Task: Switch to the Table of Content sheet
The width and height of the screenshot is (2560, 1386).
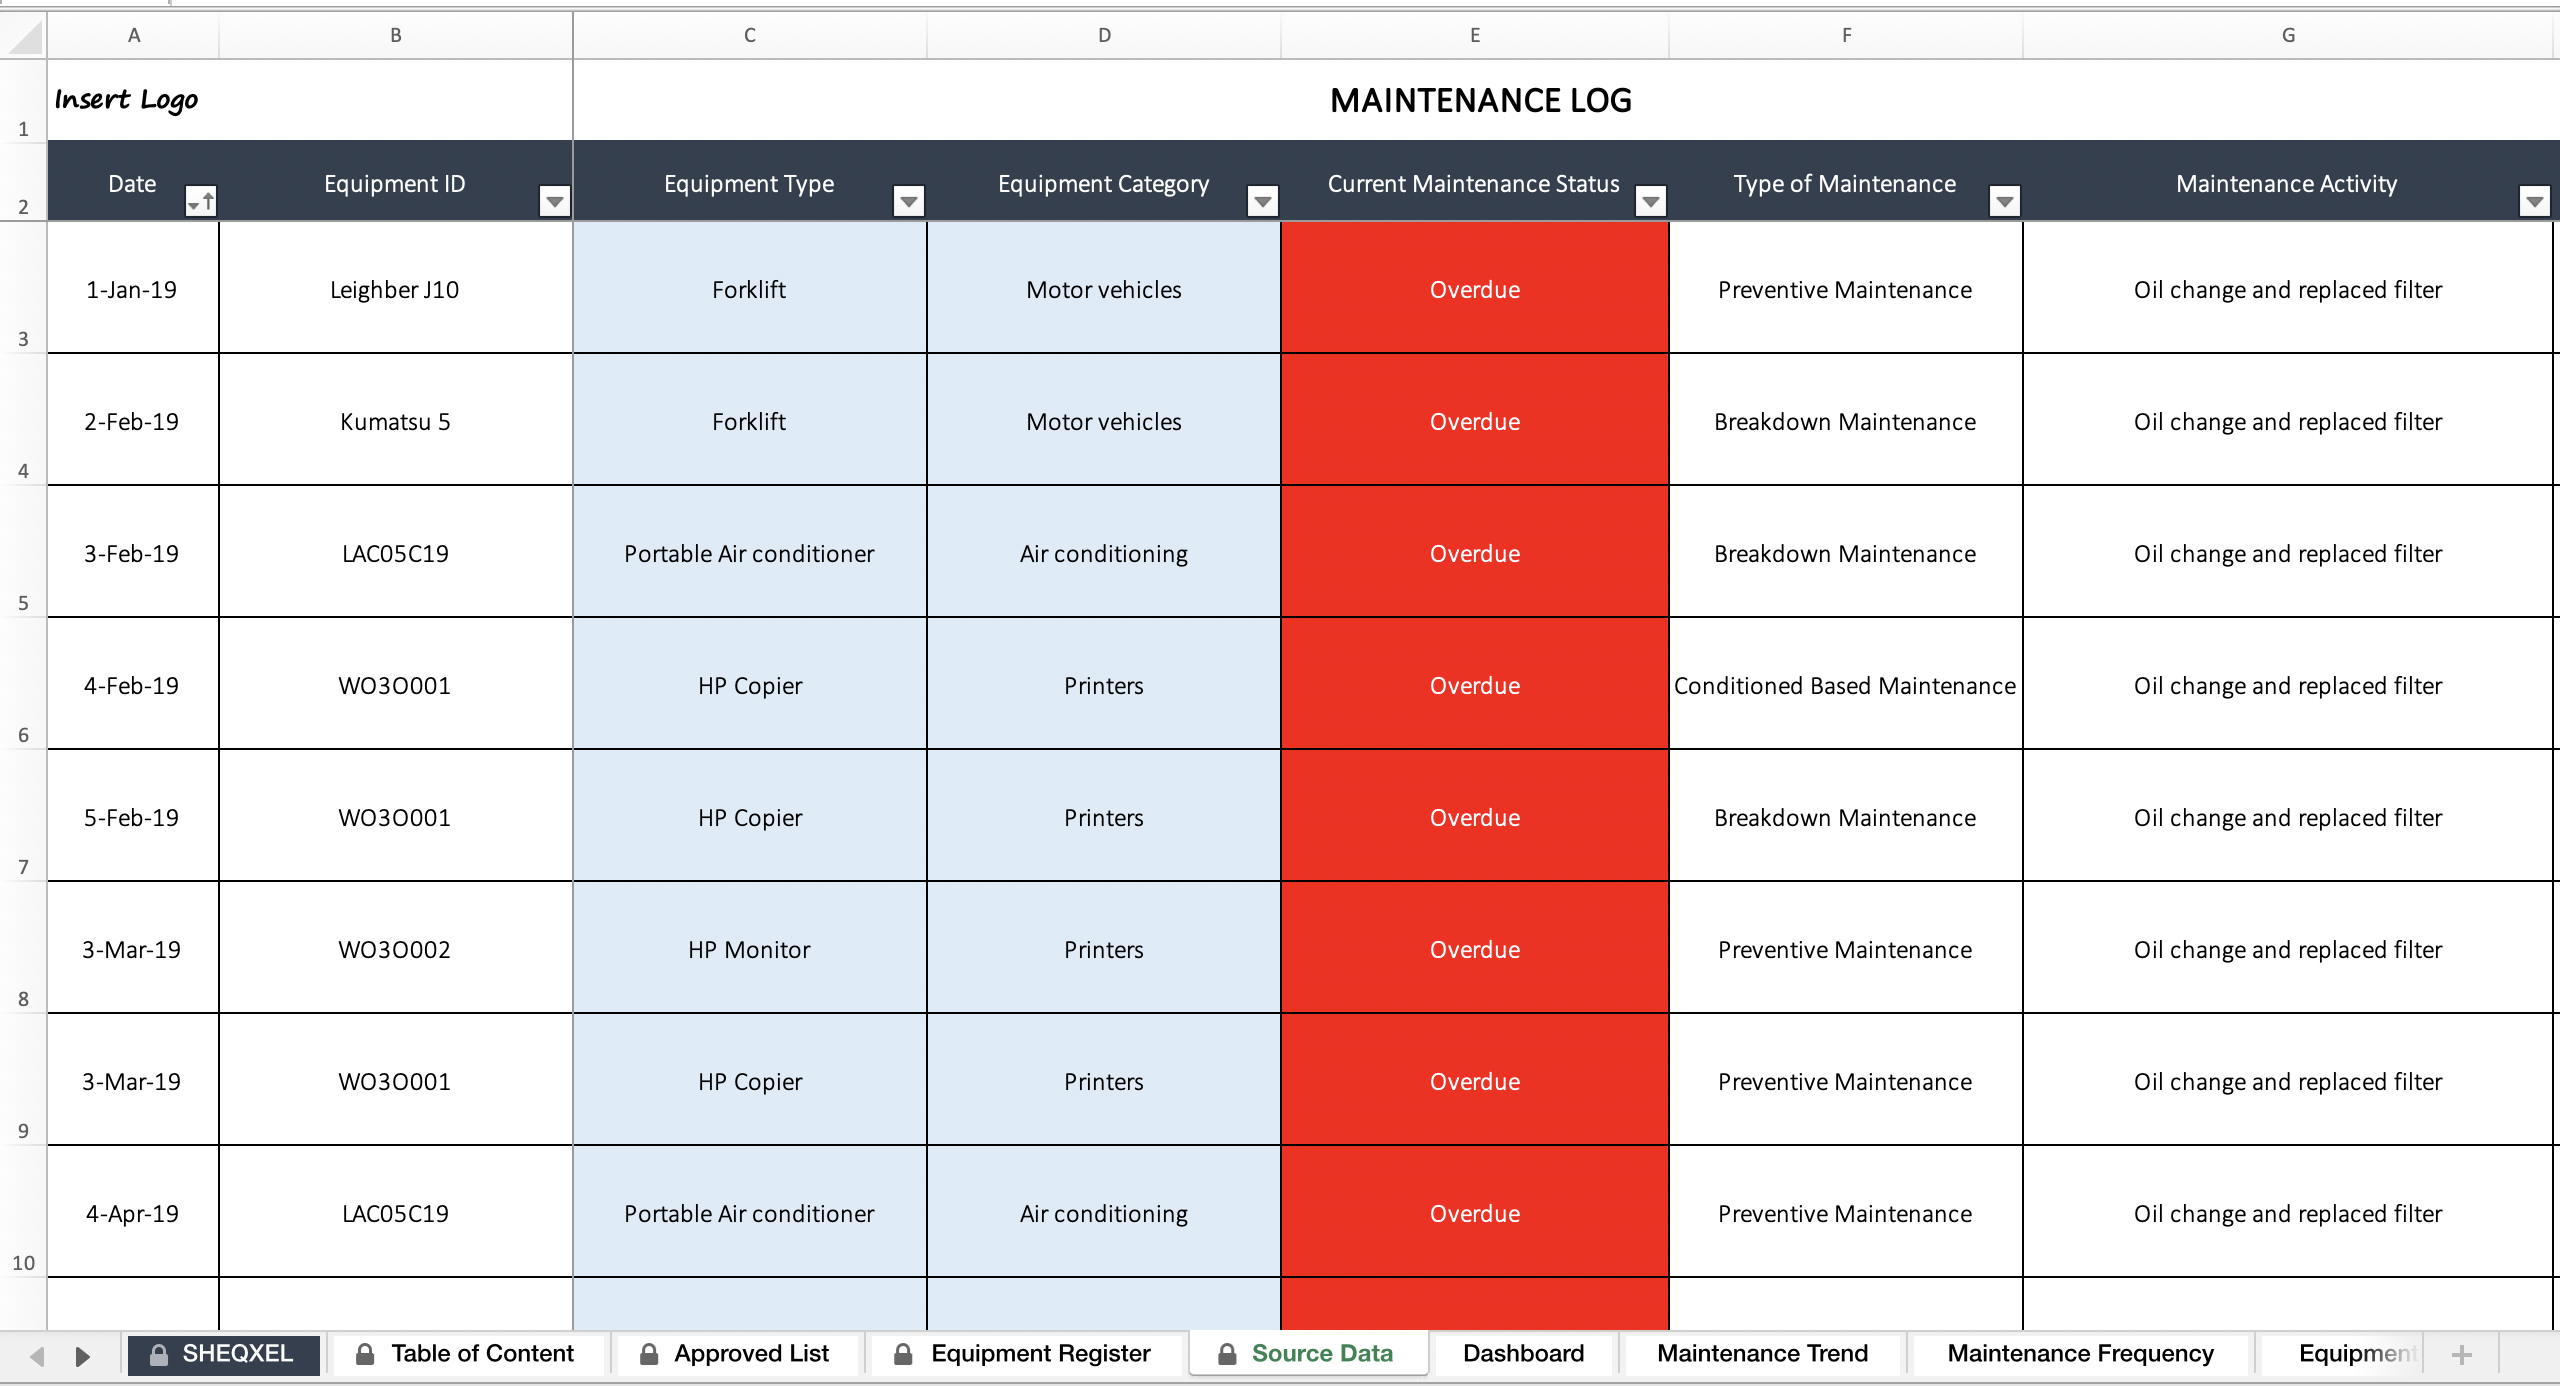Action: click(x=466, y=1354)
